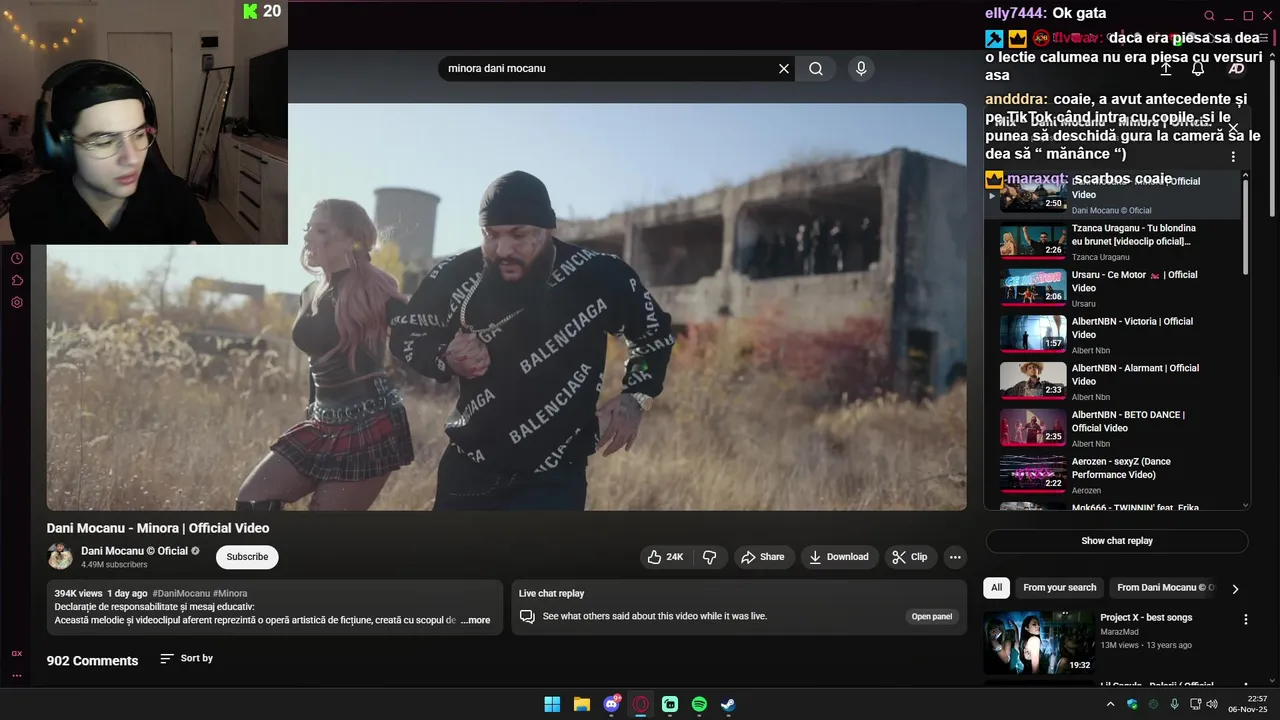
Task: Click the 902 Comments heading
Action: coord(92,661)
